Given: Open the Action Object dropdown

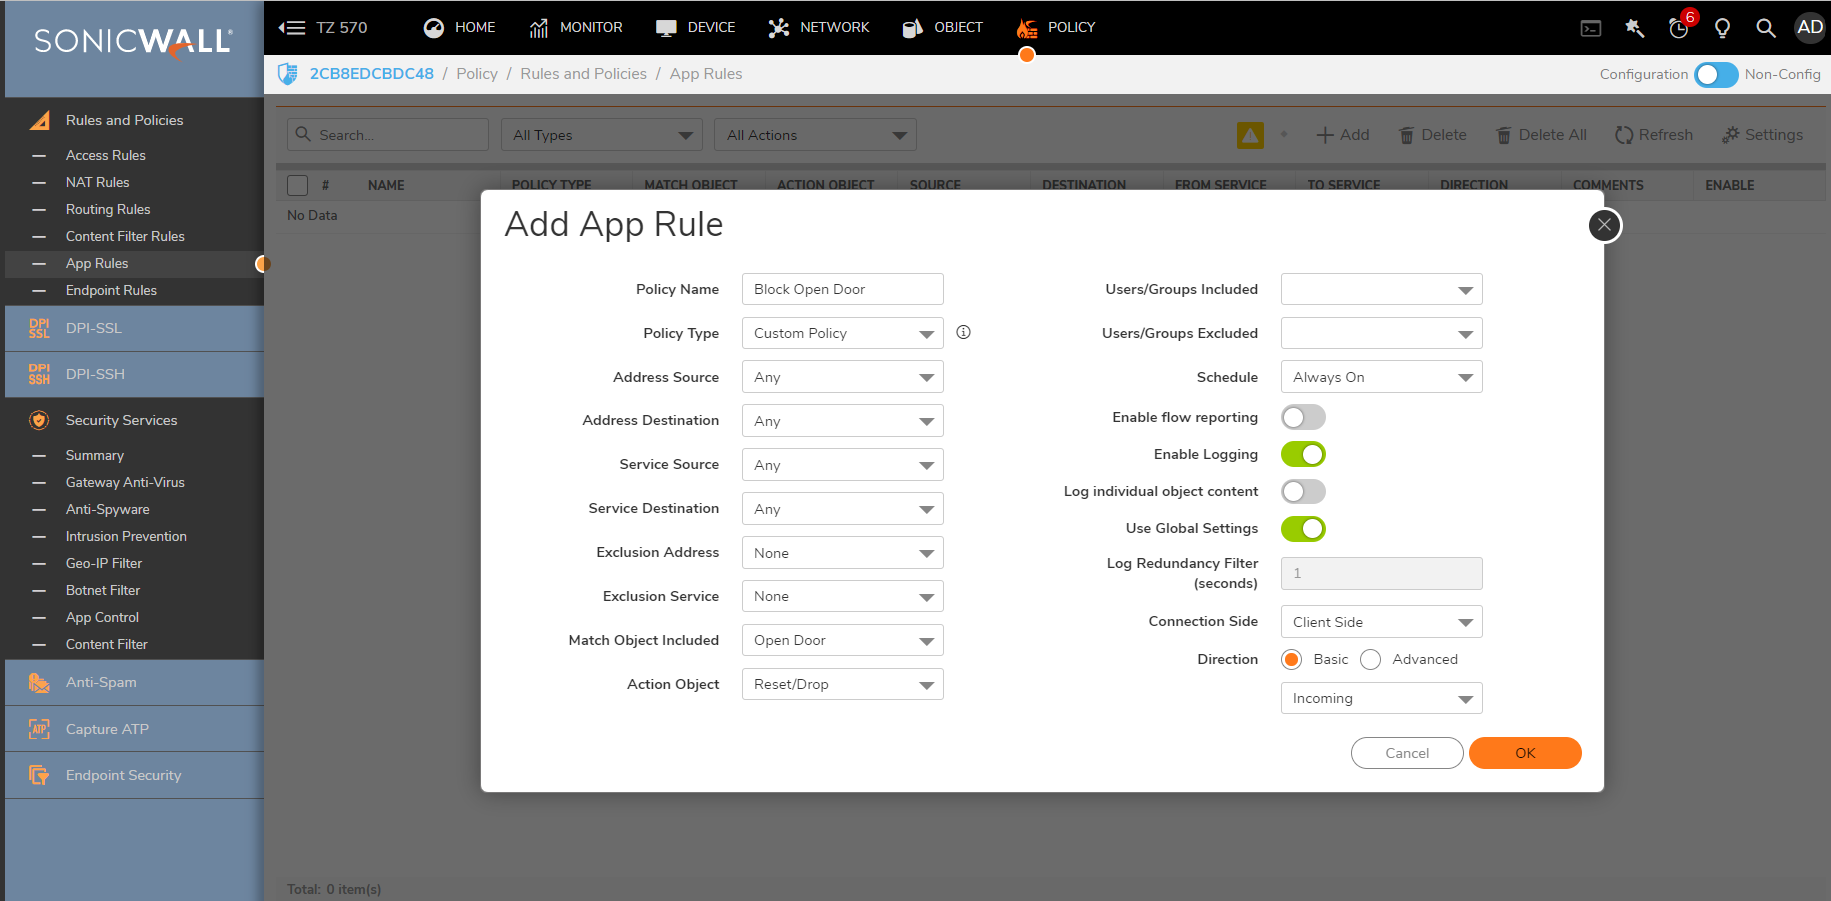Looking at the screenshot, I should click(x=842, y=684).
